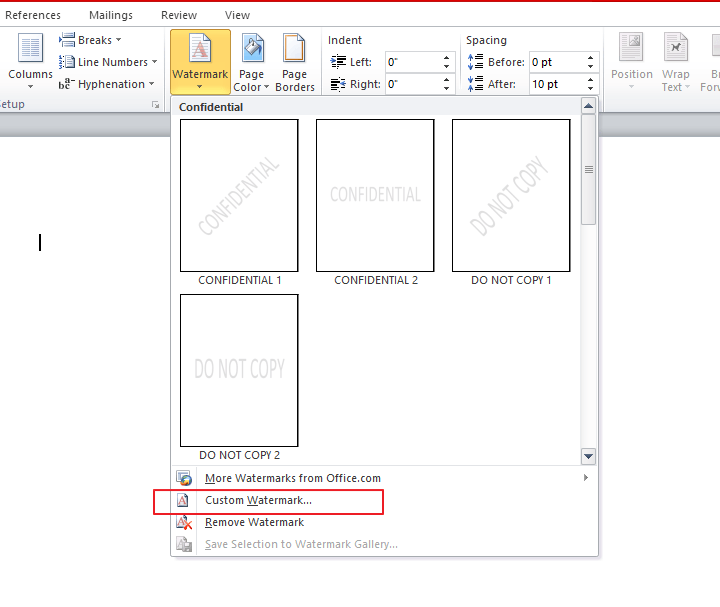This screenshot has width=720, height=607.
Task: Open the Watermark dropdown arrow
Action: point(200,86)
